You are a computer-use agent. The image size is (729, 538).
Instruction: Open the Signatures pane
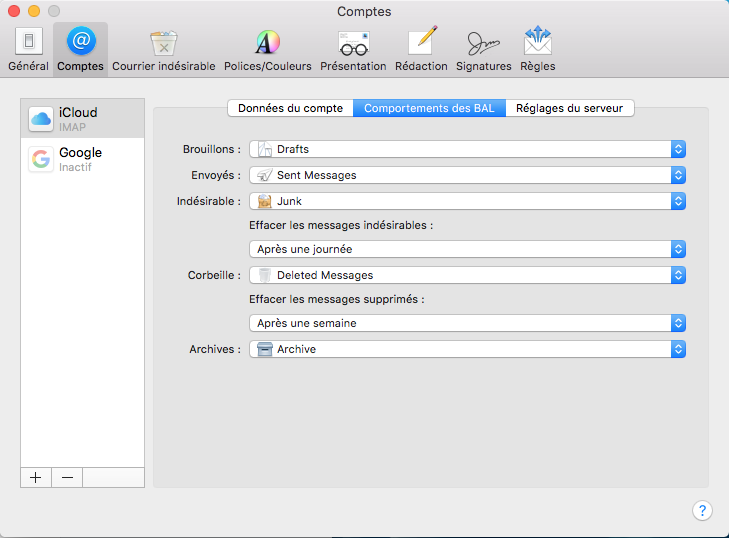pos(483,49)
